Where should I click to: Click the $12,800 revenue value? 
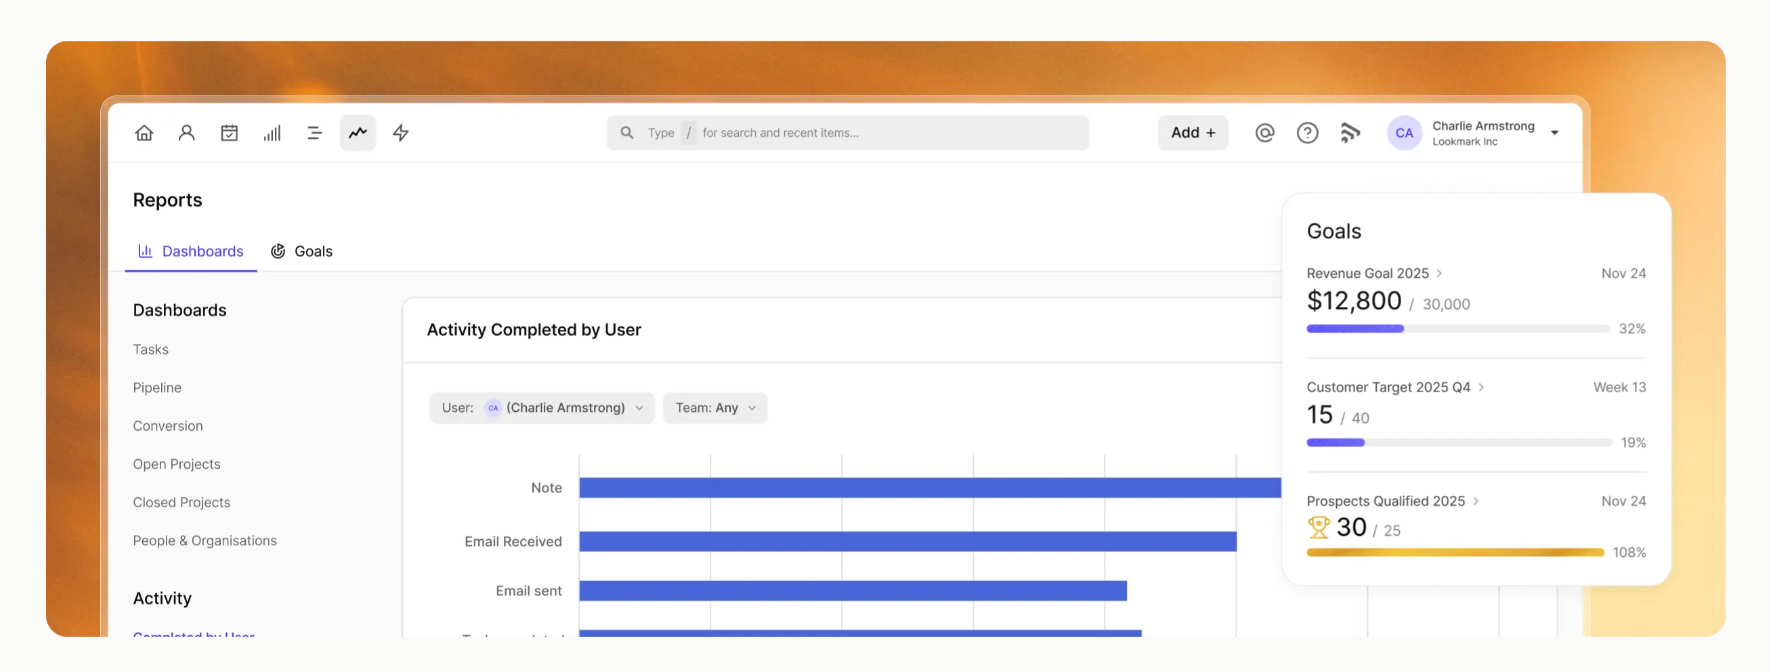click(1354, 301)
